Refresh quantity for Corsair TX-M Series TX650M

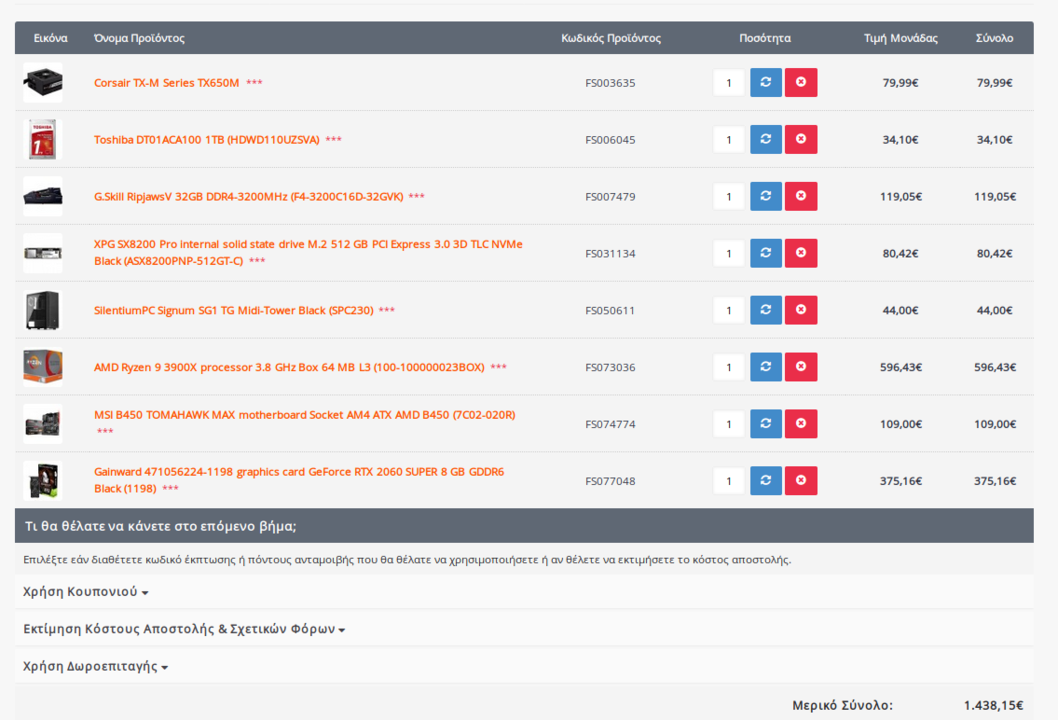coord(766,82)
